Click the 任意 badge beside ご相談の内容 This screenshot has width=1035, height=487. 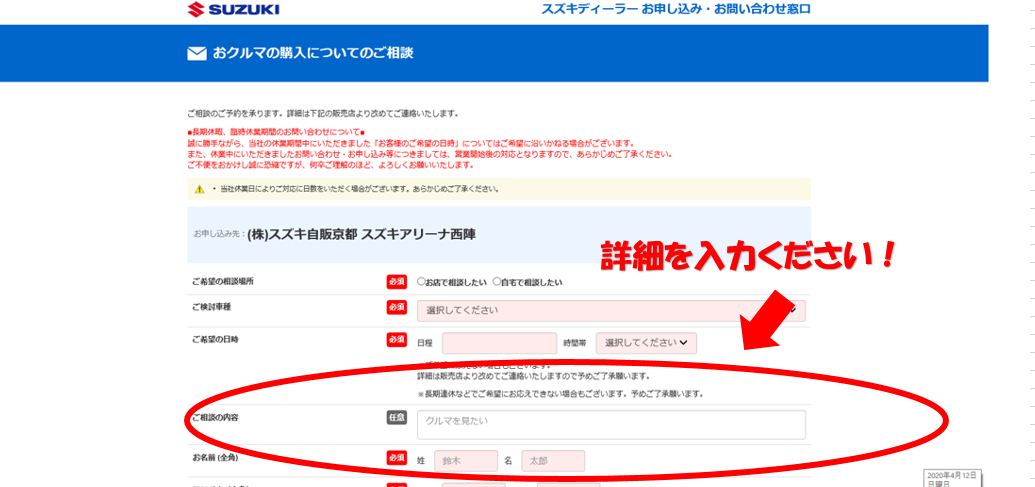click(396, 417)
